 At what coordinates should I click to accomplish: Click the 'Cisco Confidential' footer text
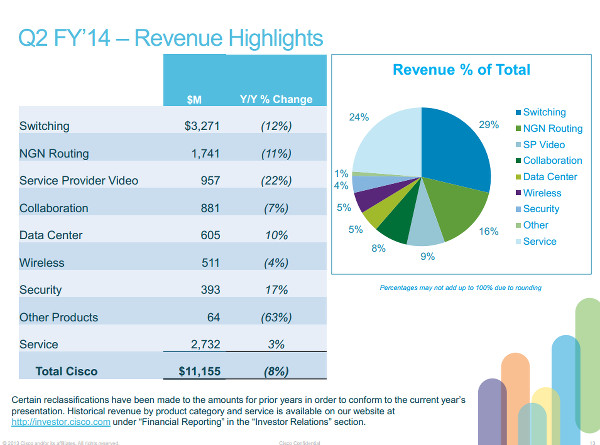tap(300, 443)
